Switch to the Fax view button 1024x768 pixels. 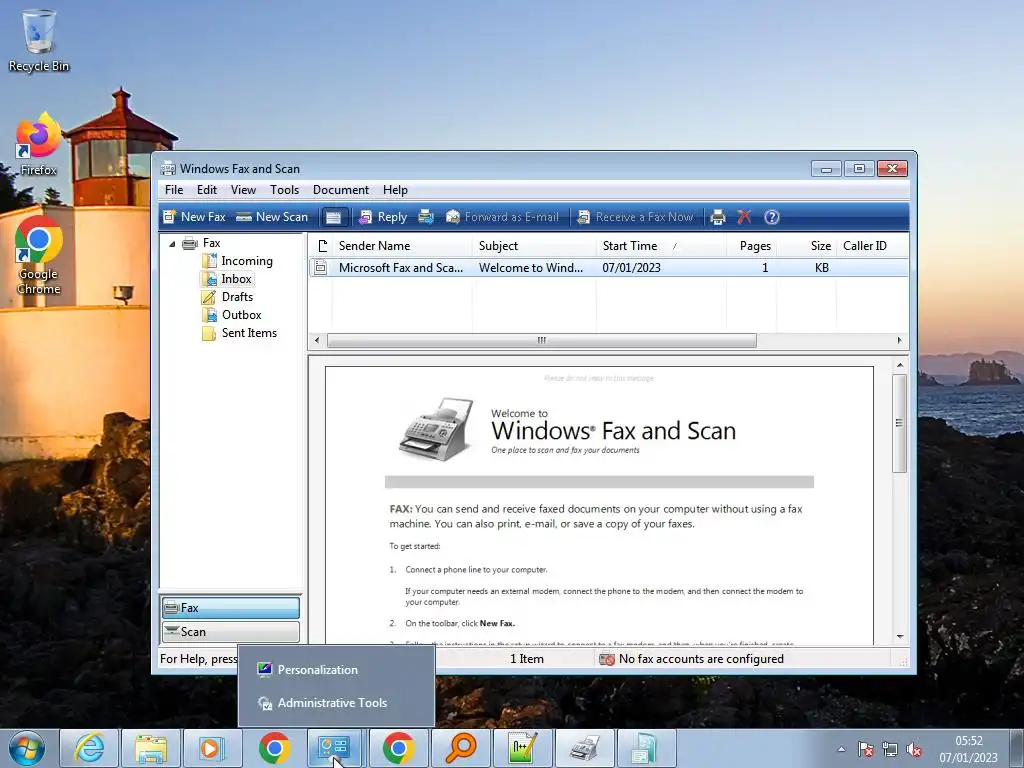click(231, 608)
